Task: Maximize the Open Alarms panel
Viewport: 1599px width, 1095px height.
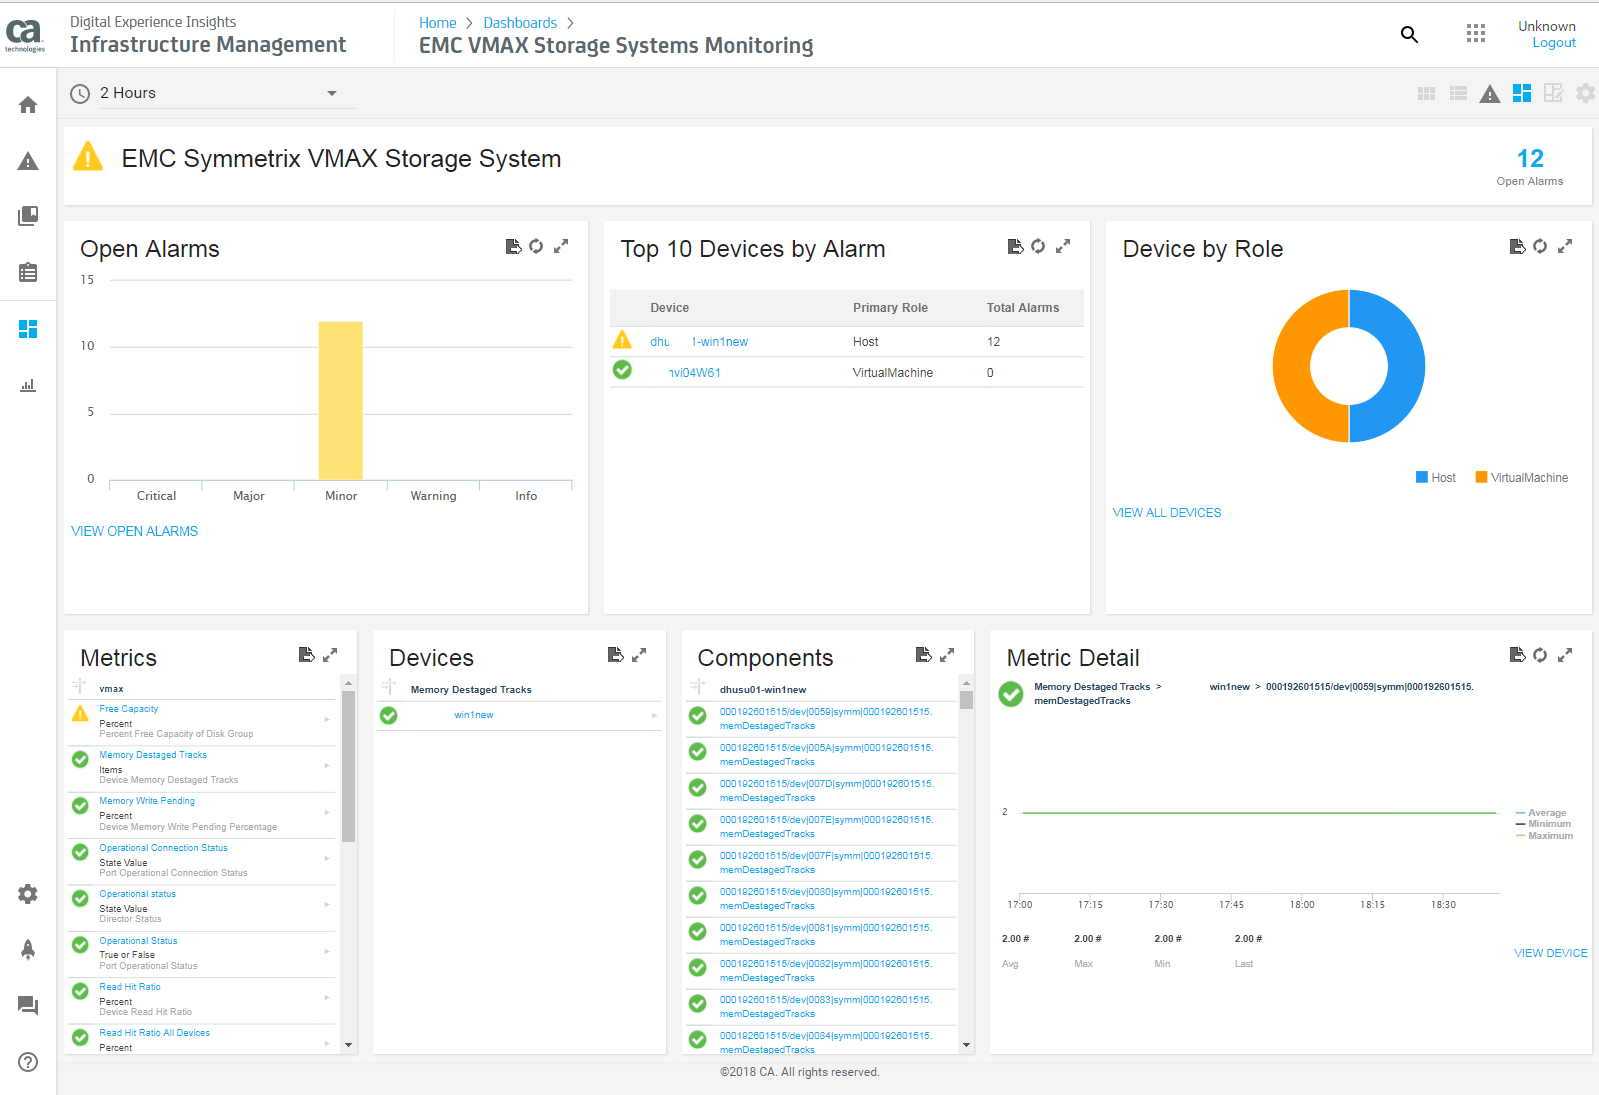Action: [x=561, y=246]
